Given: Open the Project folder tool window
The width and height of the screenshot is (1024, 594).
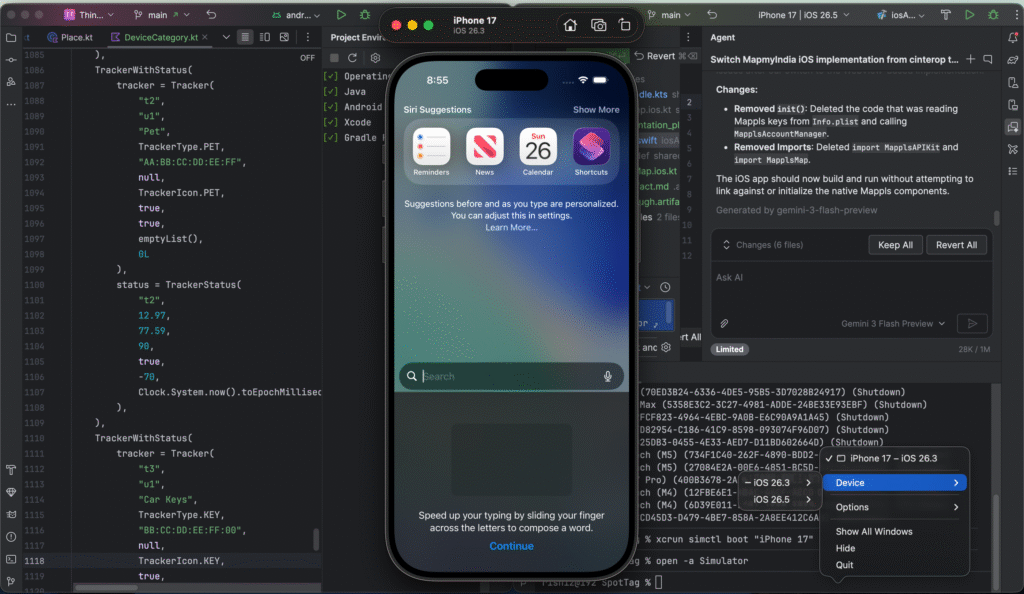Looking at the screenshot, I should 11,38.
